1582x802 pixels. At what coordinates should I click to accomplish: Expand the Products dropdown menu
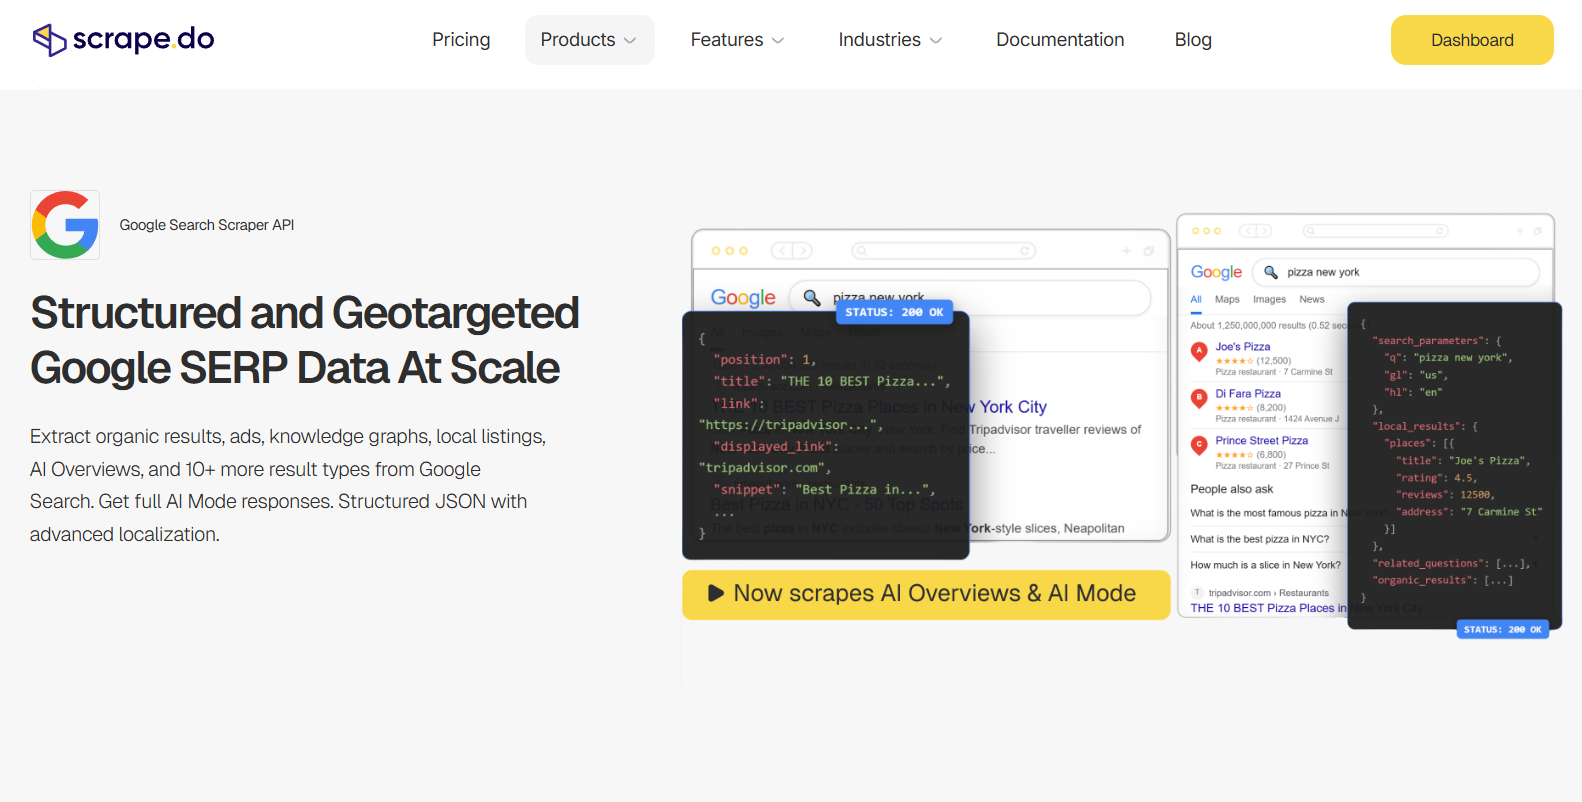tap(589, 40)
